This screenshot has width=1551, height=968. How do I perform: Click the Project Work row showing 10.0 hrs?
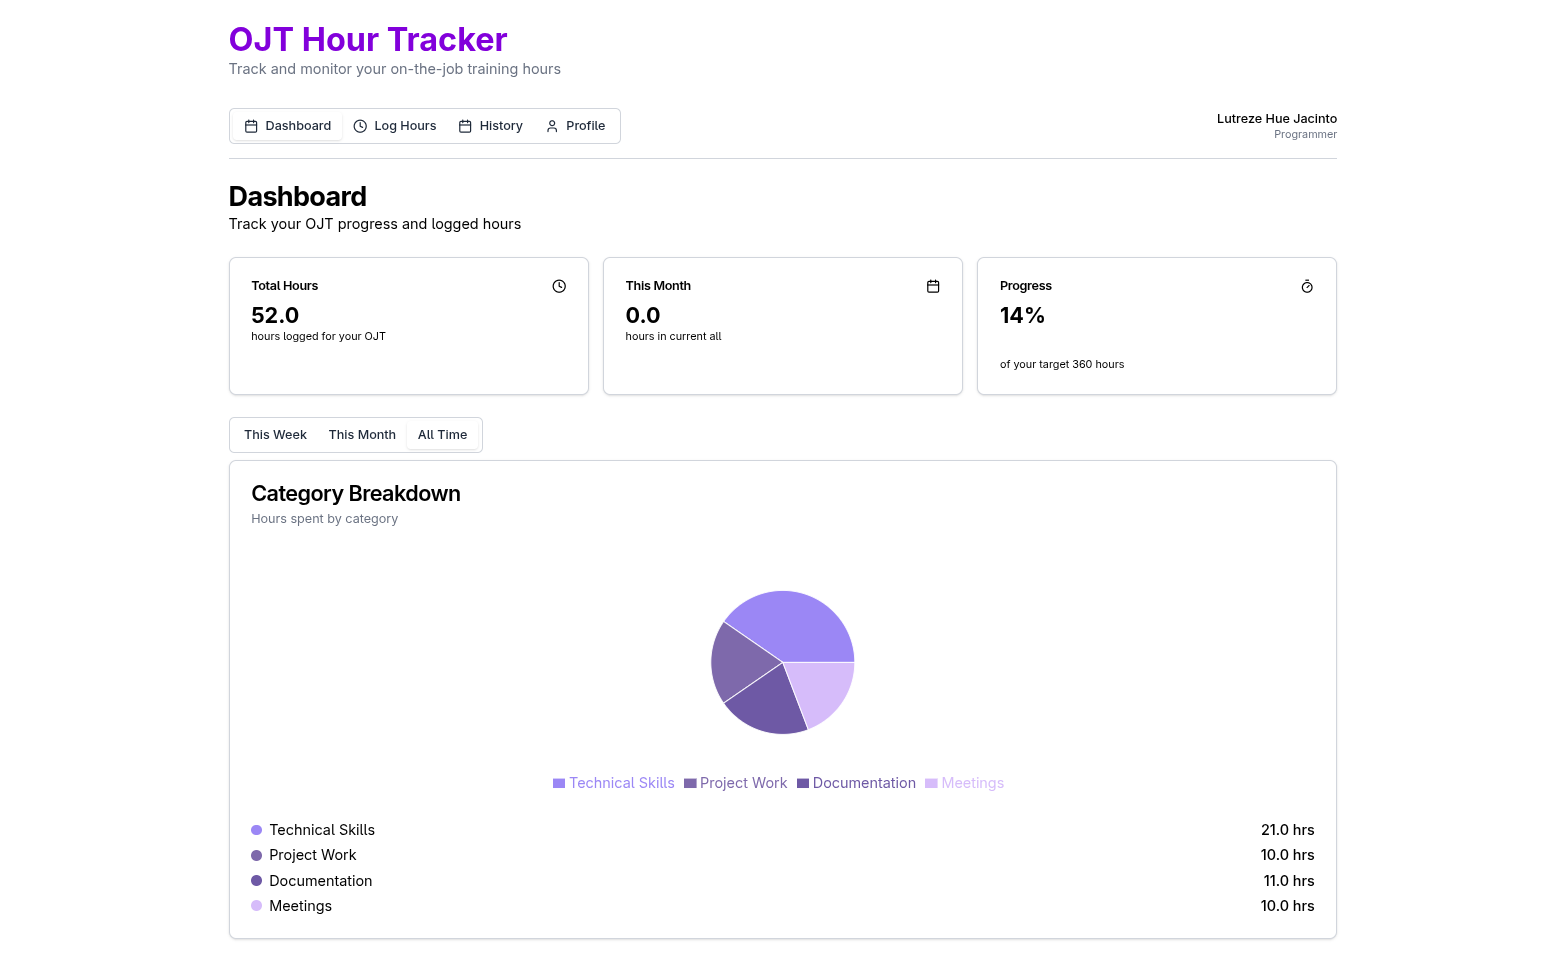click(x=782, y=855)
